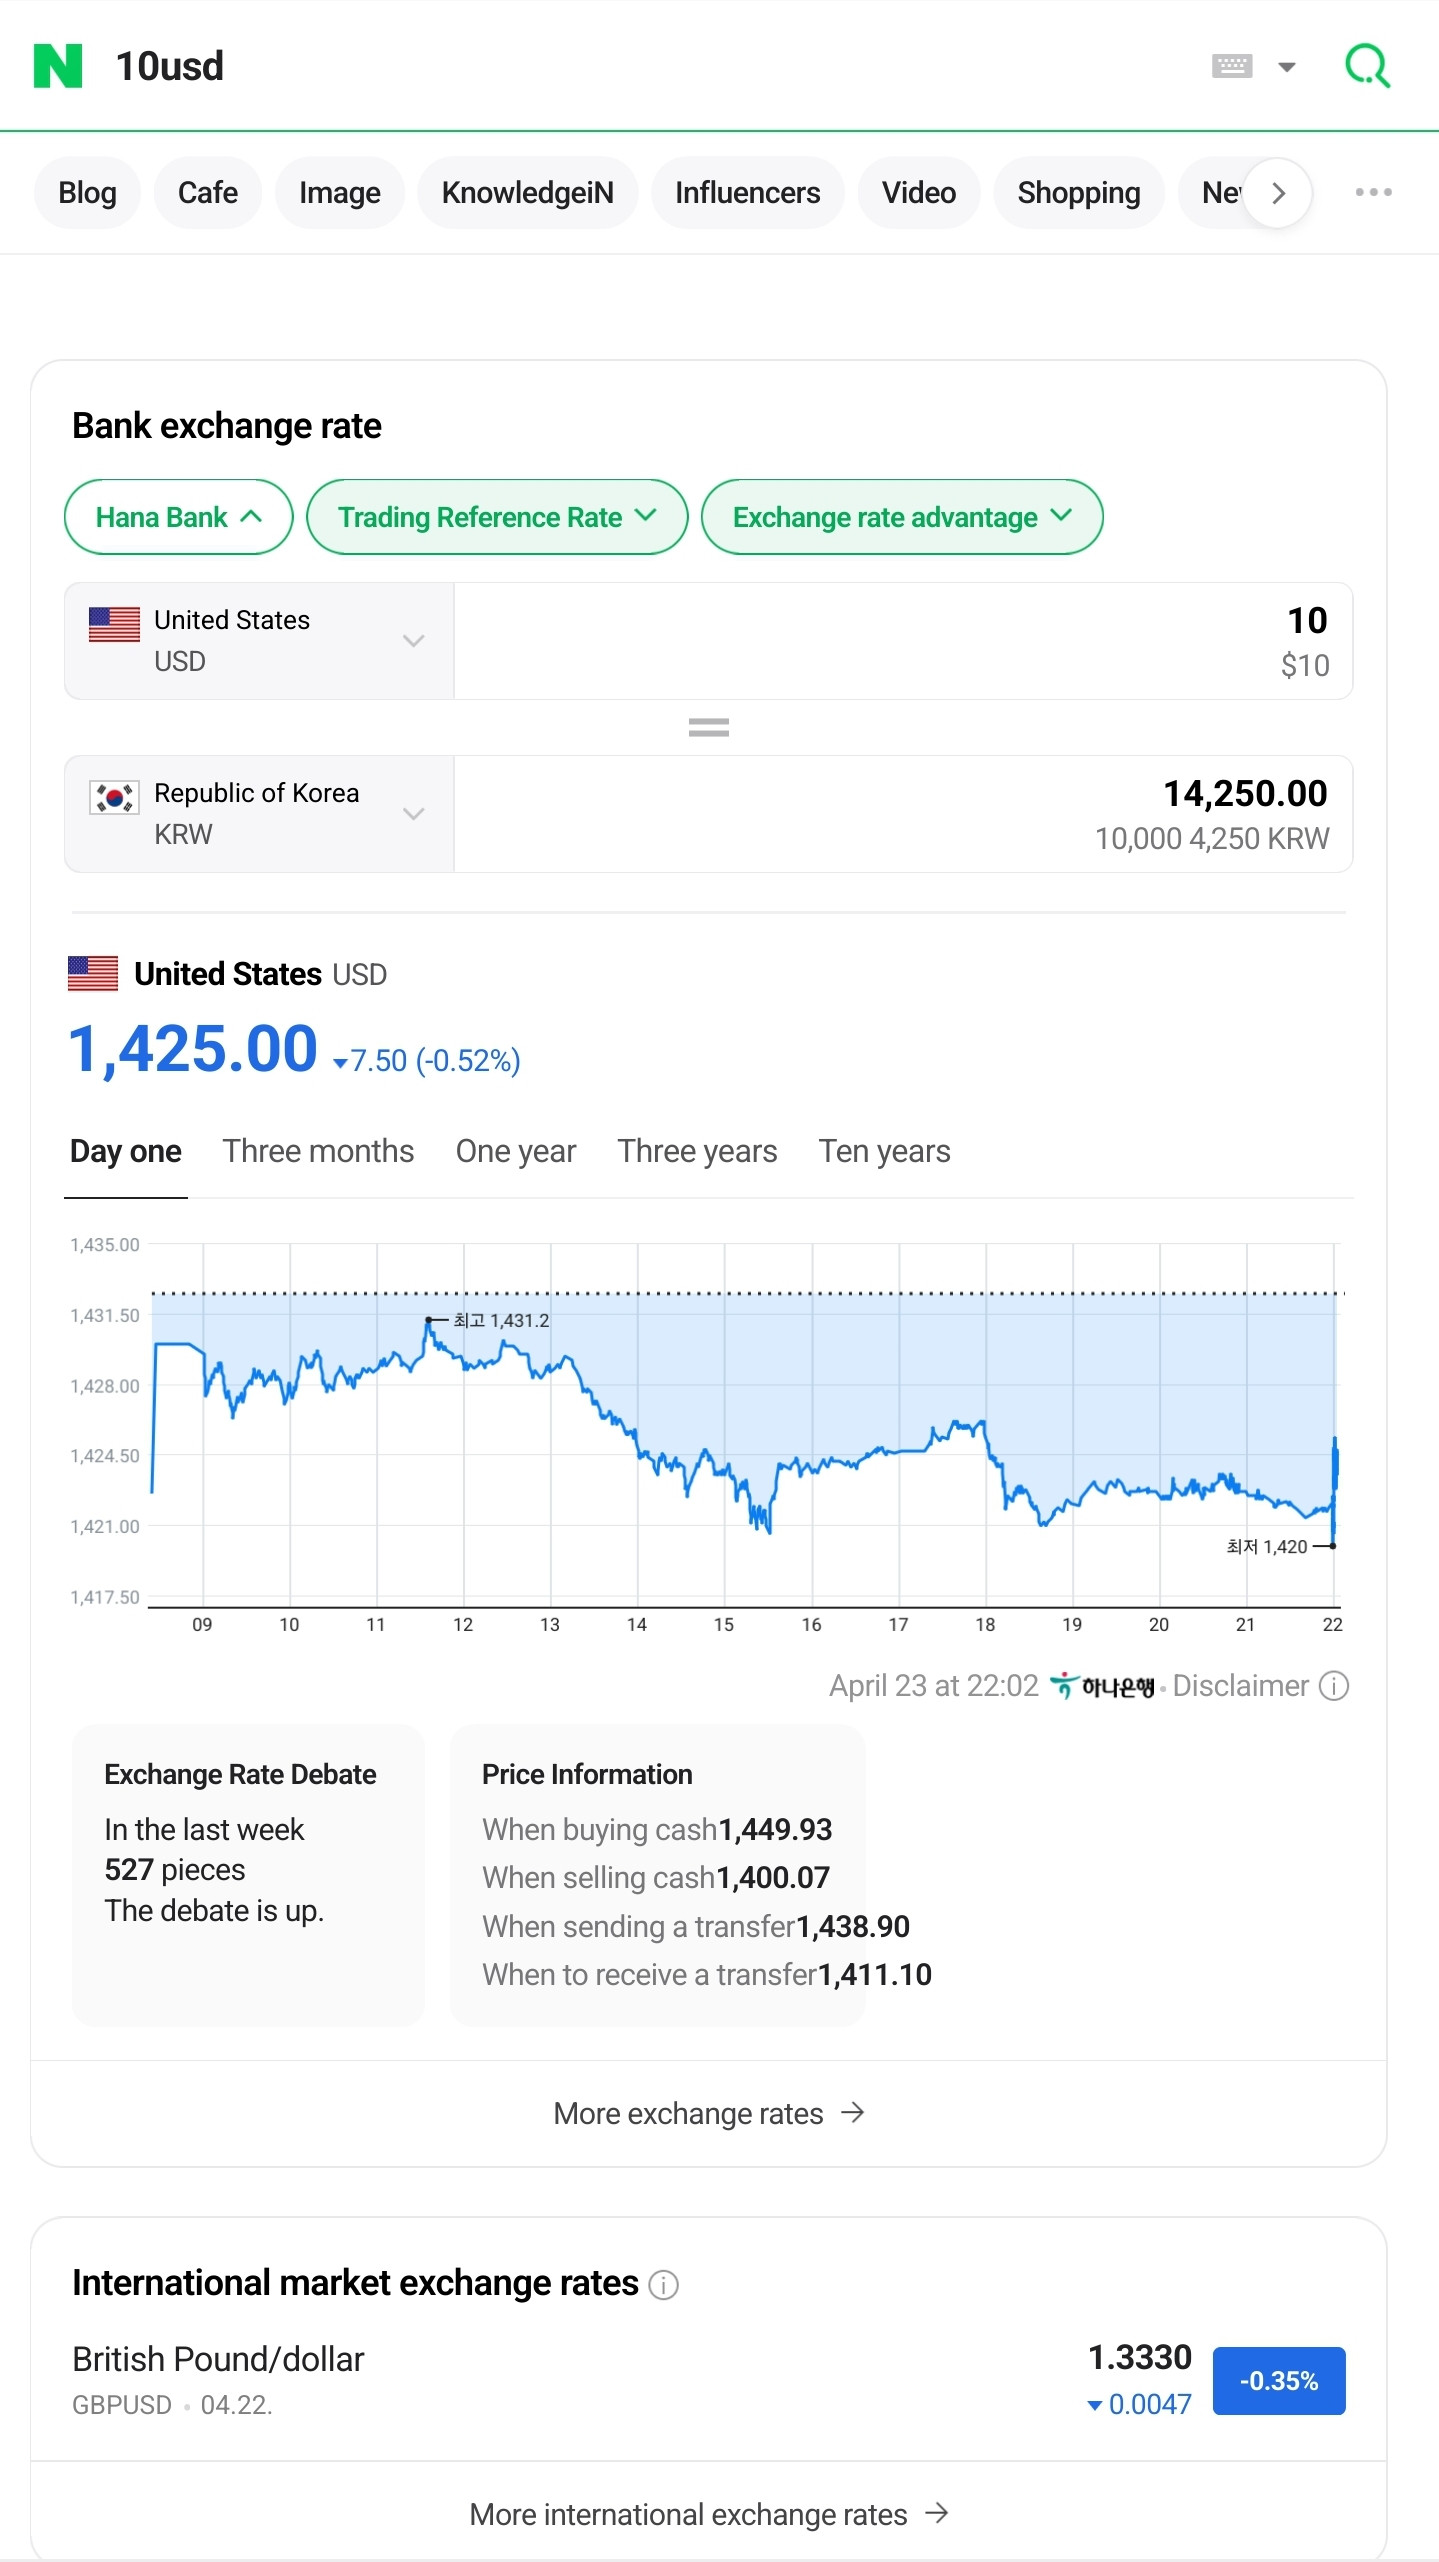Screen dimensions: 1439x2562
Task: Open the Exchange rate advantage dropdown
Action: 901,517
